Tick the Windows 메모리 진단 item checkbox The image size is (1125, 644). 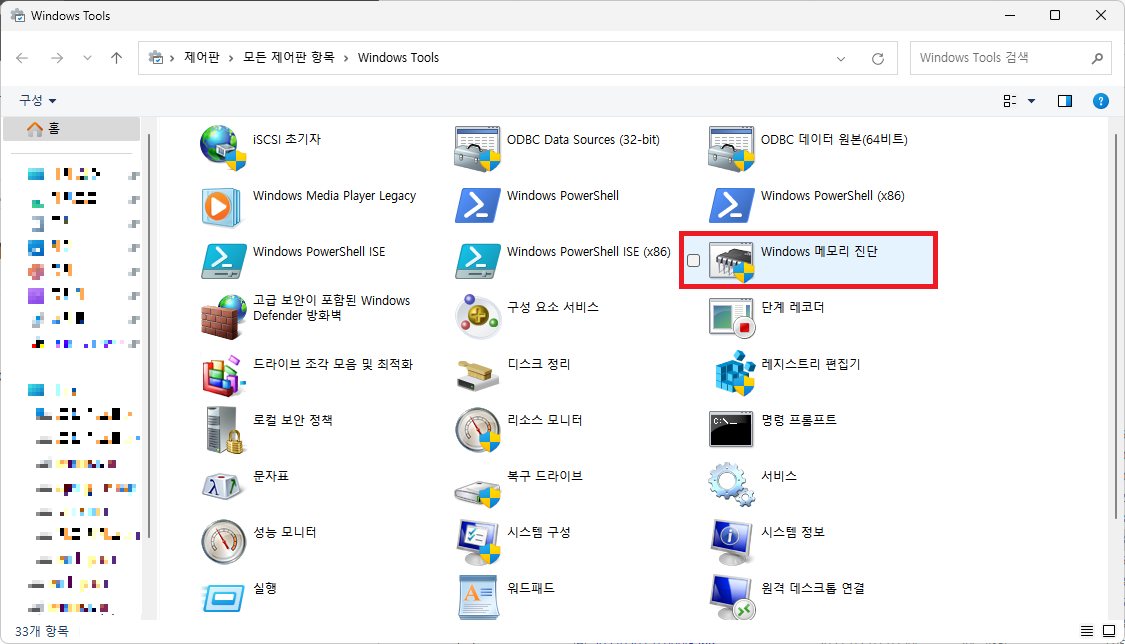(x=693, y=260)
